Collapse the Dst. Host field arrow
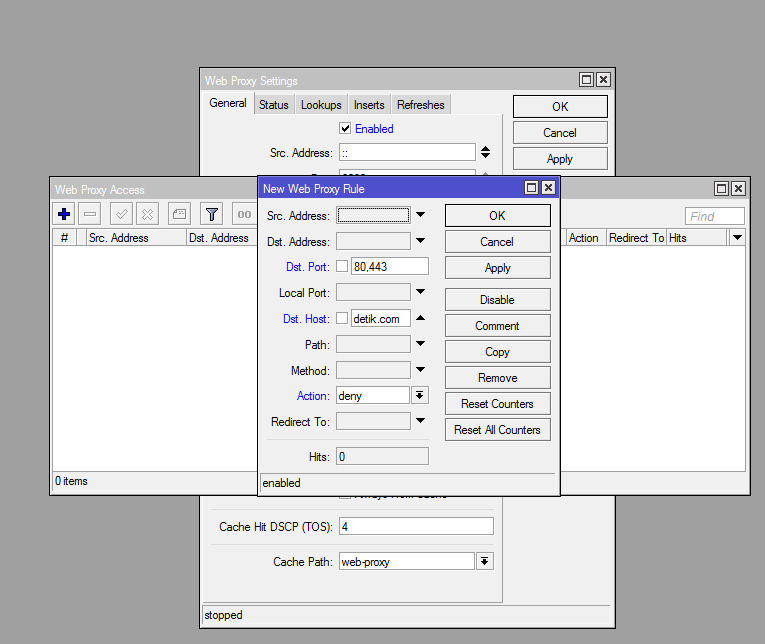The height and width of the screenshot is (644, 765). [421, 318]
